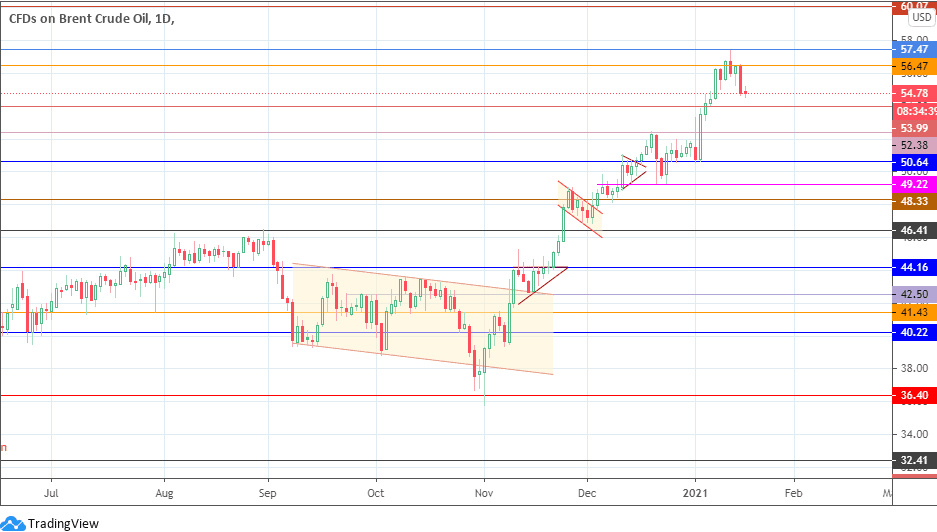Select the large shaded descending channel drawing

422,319
